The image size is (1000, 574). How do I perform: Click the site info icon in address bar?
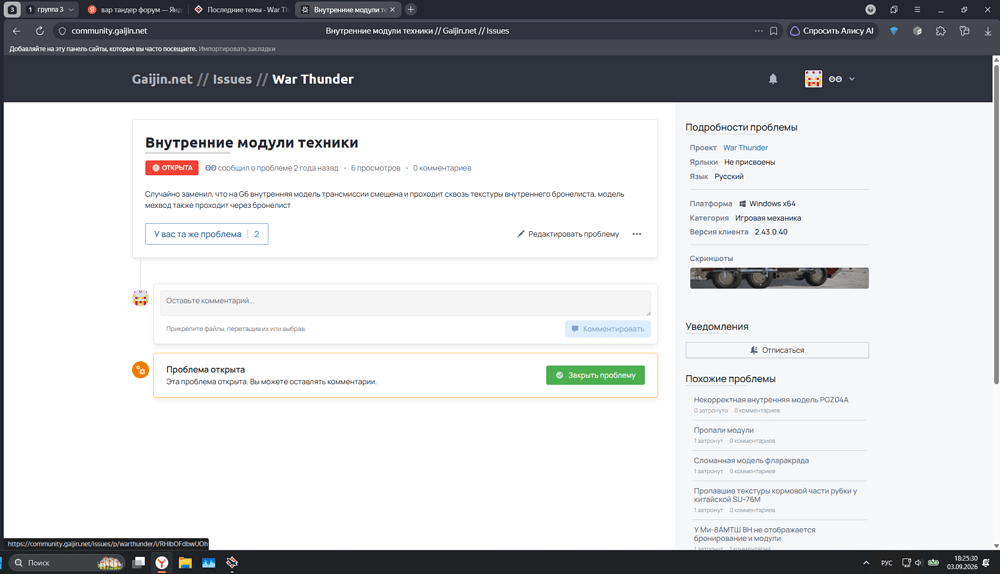(62, 31)
